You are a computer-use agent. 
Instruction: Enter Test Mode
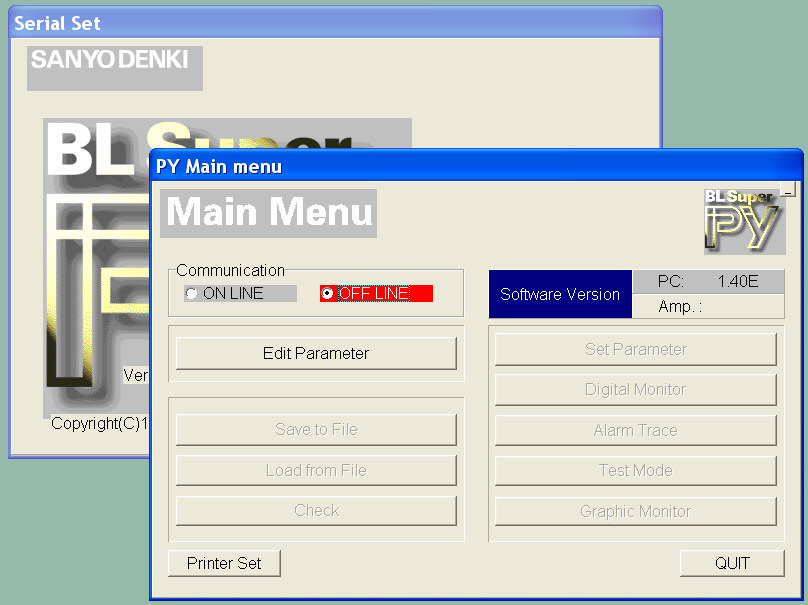click(635, 471)
